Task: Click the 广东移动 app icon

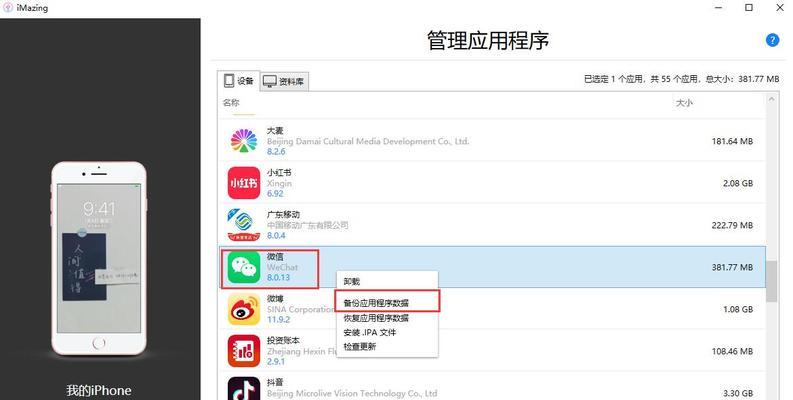Action: [244, 225]
